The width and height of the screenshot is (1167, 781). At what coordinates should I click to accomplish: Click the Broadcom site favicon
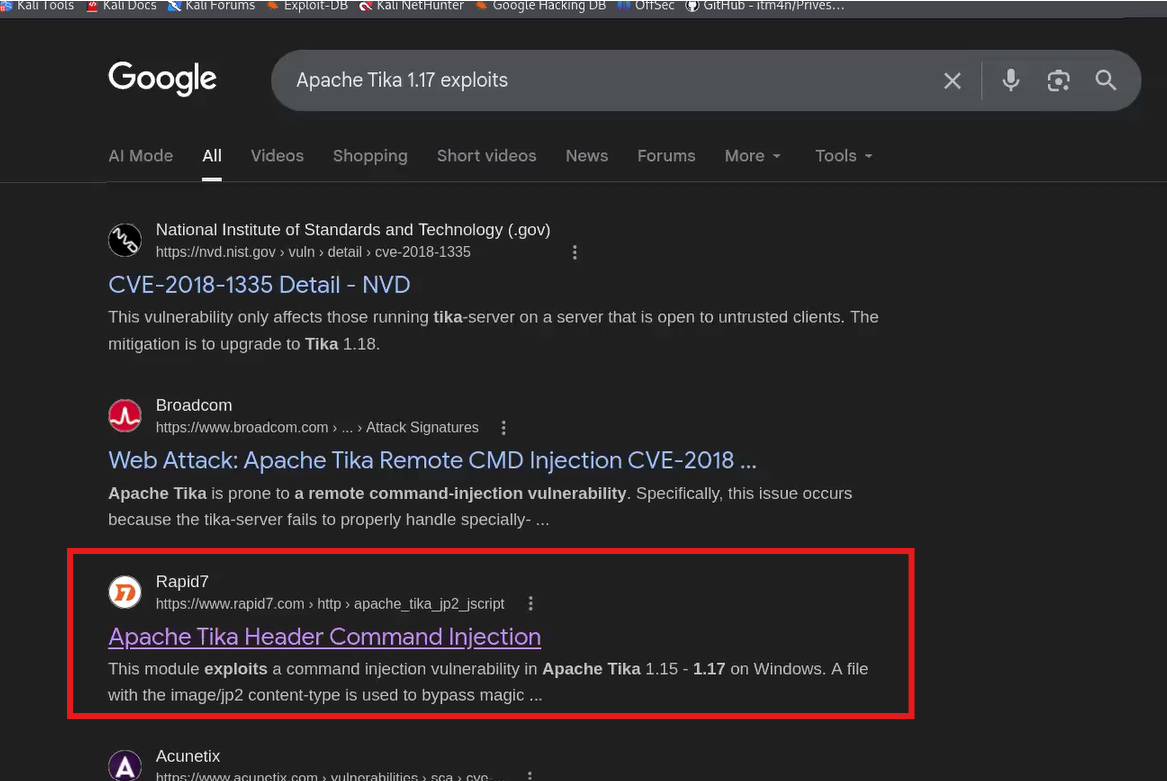point(124,415)
